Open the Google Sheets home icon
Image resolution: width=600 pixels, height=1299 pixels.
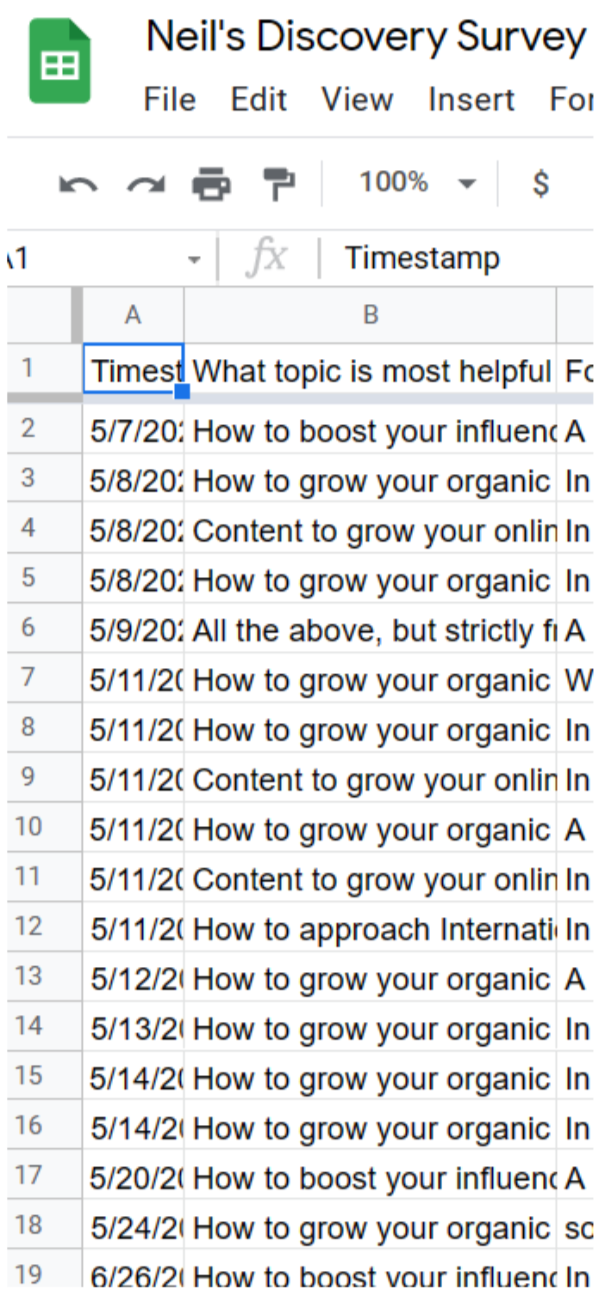(60, 62)
